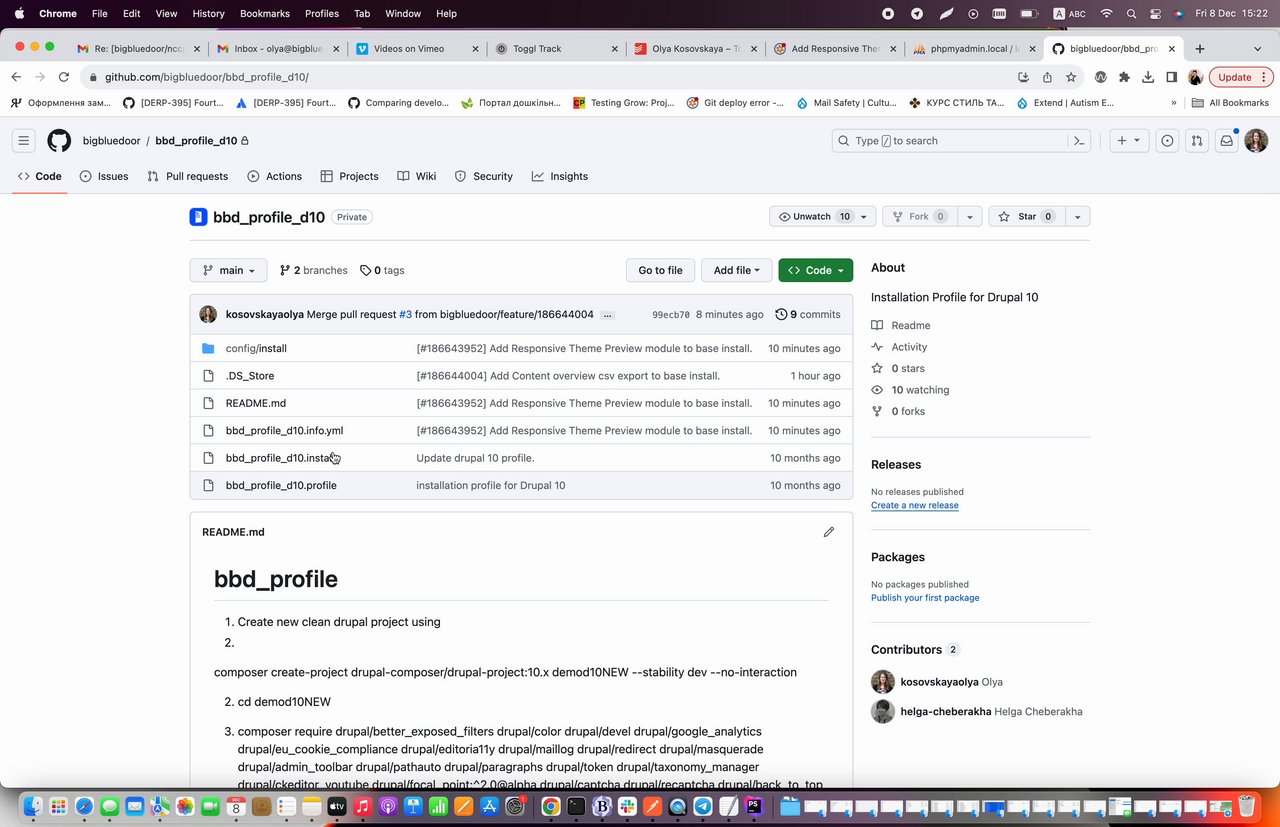Open Unwatch notifications dropdown
1280x827 pixels.
(x=822, y=216)
